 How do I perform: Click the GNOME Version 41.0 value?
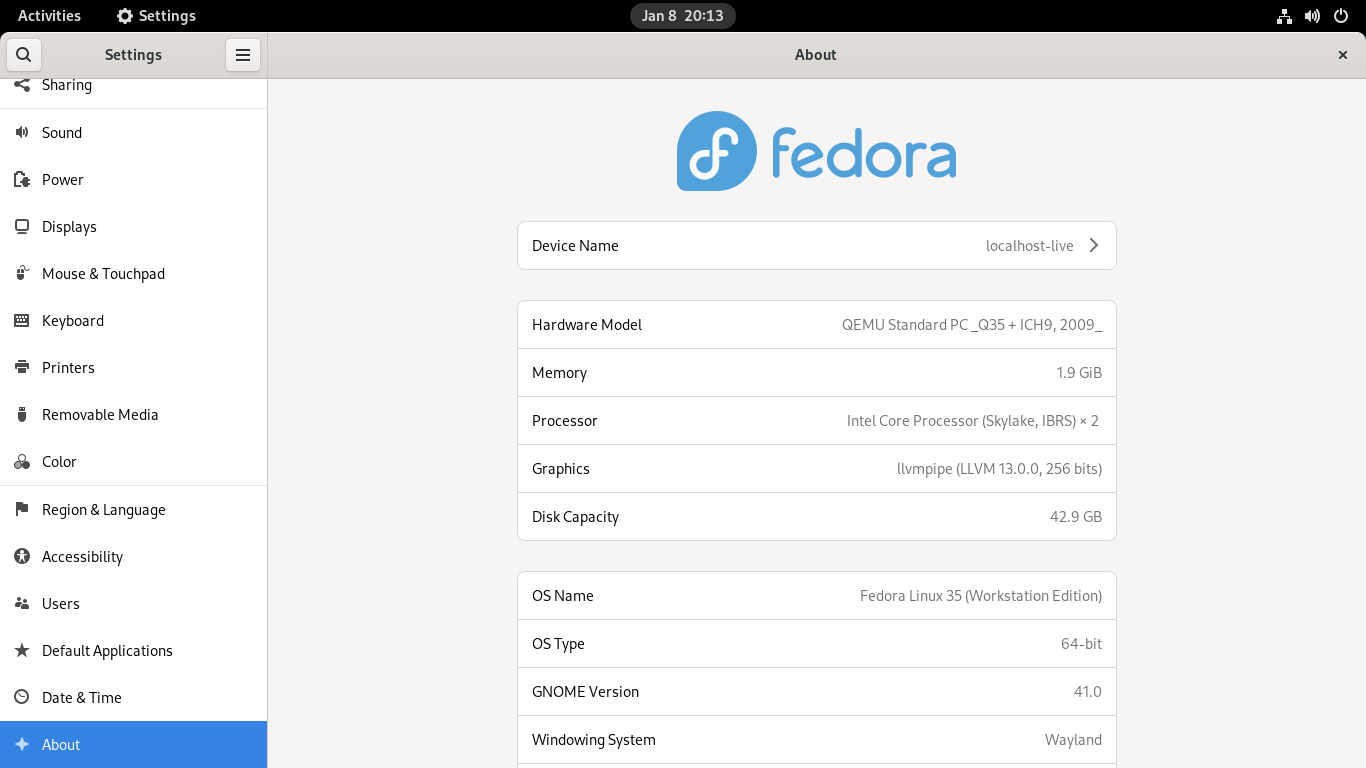coord(1088,692)
